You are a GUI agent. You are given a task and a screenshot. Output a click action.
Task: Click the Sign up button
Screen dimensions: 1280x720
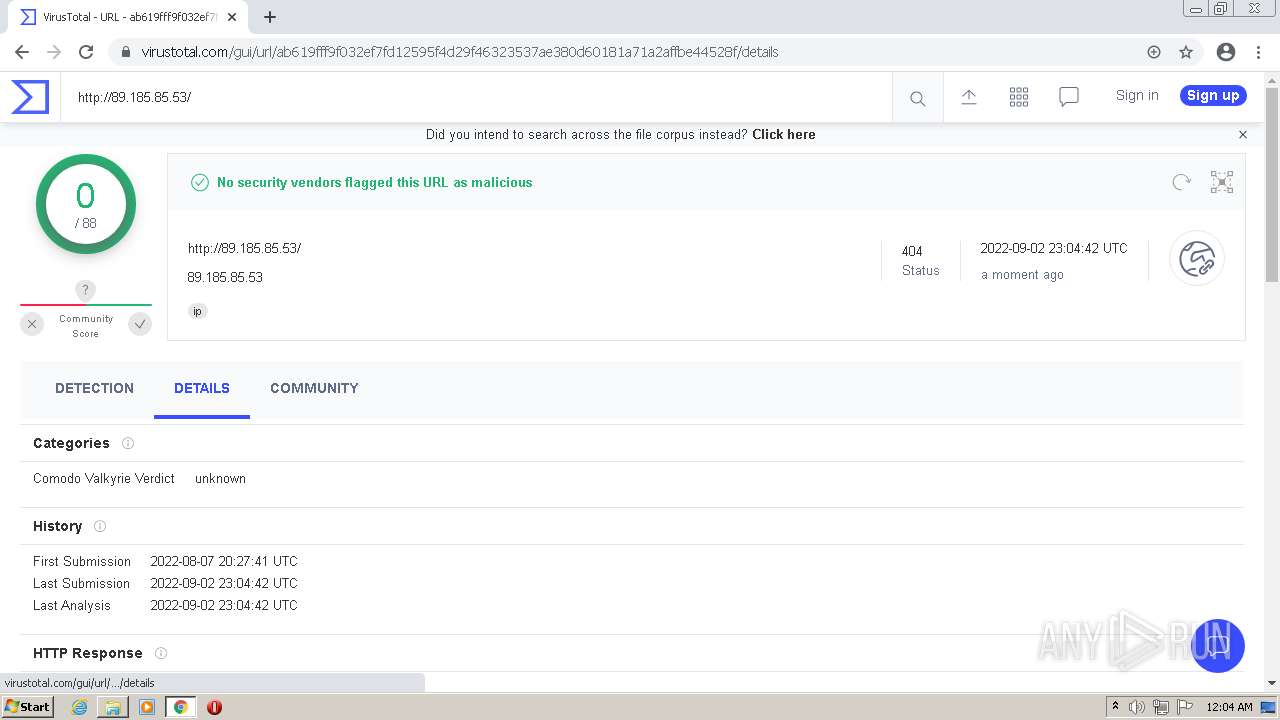click(x=1213, y=95)
